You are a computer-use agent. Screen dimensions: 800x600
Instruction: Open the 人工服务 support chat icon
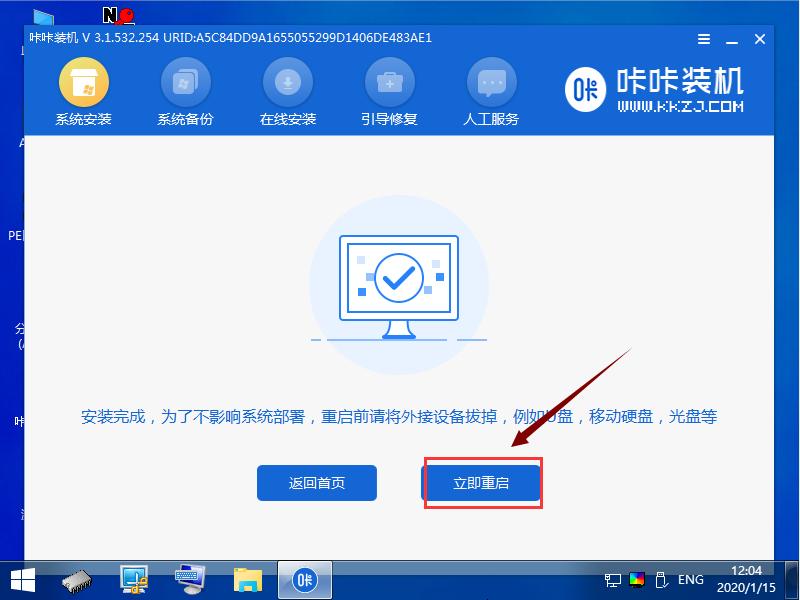pyautogui.click(x=491, y=92)
